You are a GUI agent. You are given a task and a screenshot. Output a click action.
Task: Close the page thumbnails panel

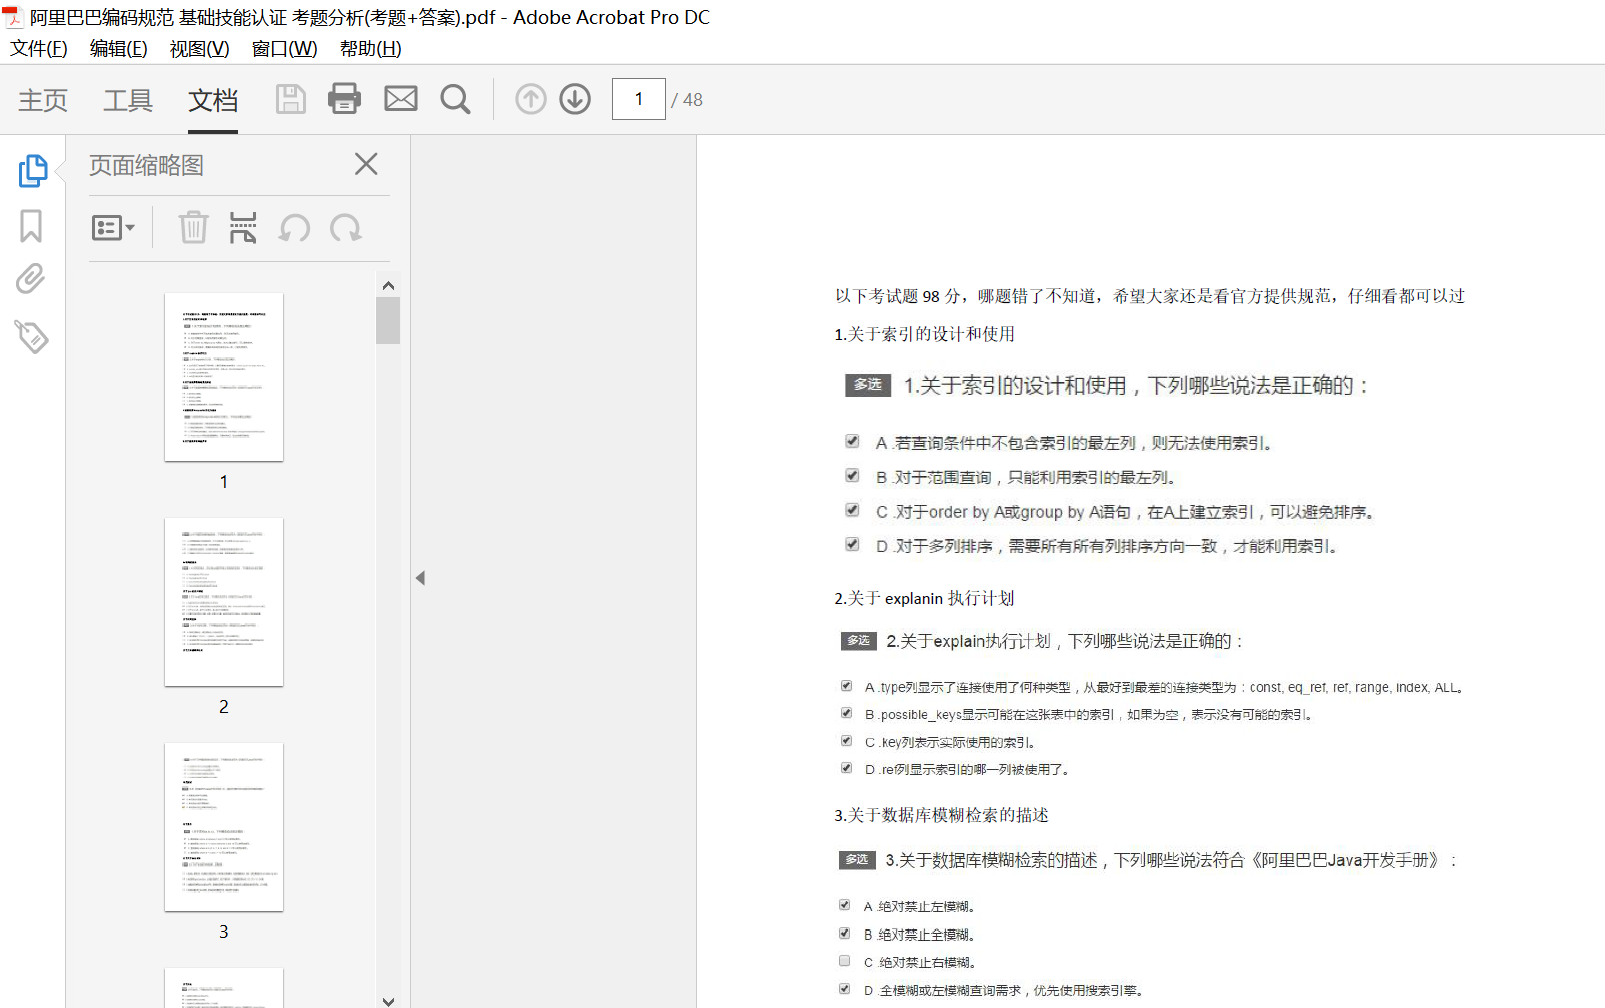tap(366, 164)
